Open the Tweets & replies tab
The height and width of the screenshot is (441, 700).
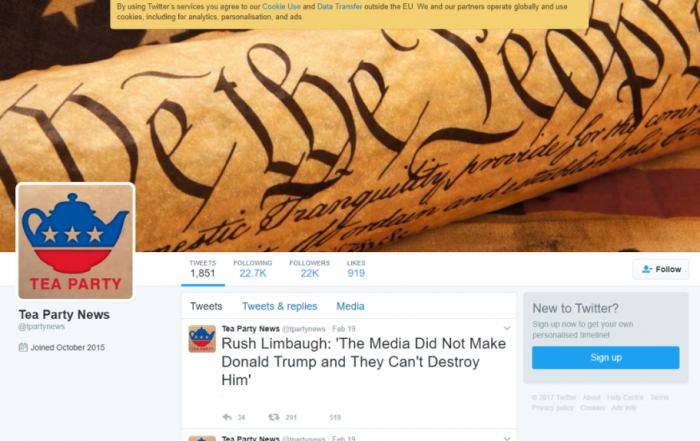pyautogui.click(x=279, y=306)
